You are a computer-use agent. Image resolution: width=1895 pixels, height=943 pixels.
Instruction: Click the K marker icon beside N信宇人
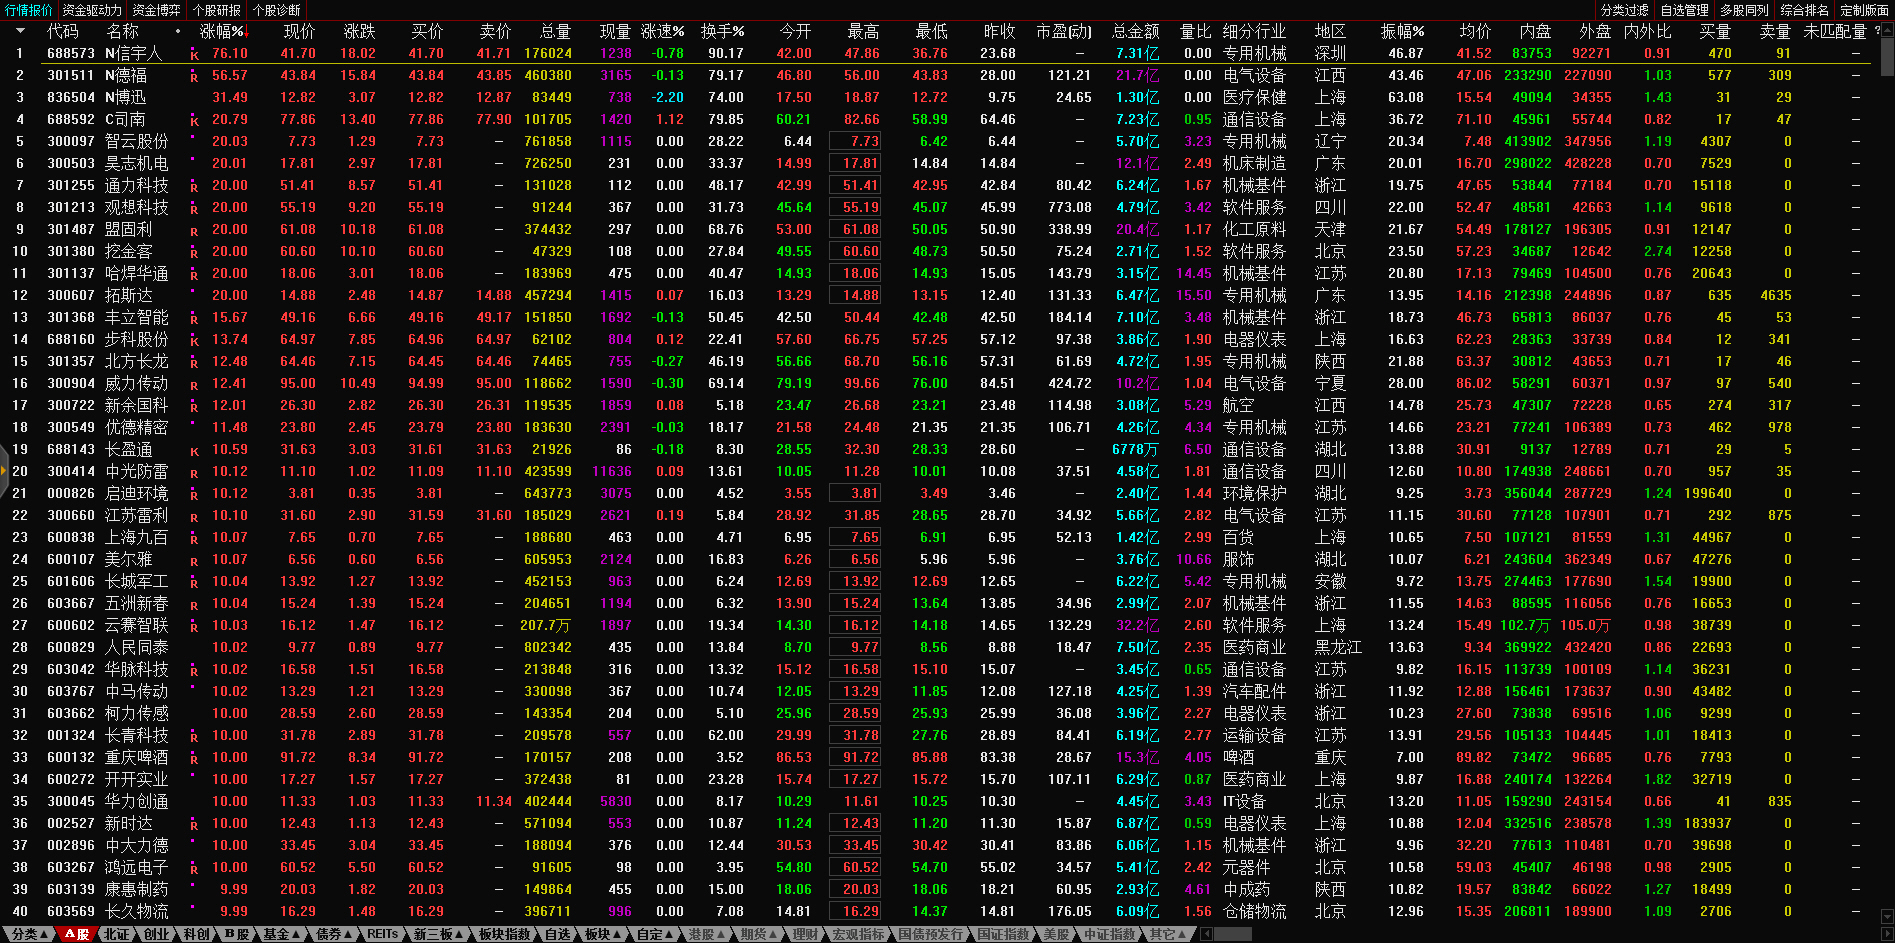click(x=194, y=54)
